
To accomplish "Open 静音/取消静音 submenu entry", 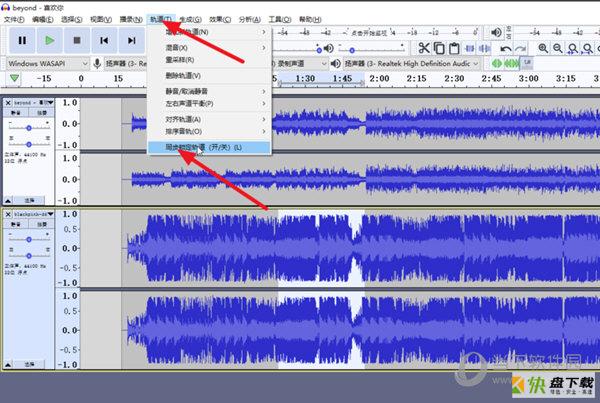I will [x=209, y=91].
